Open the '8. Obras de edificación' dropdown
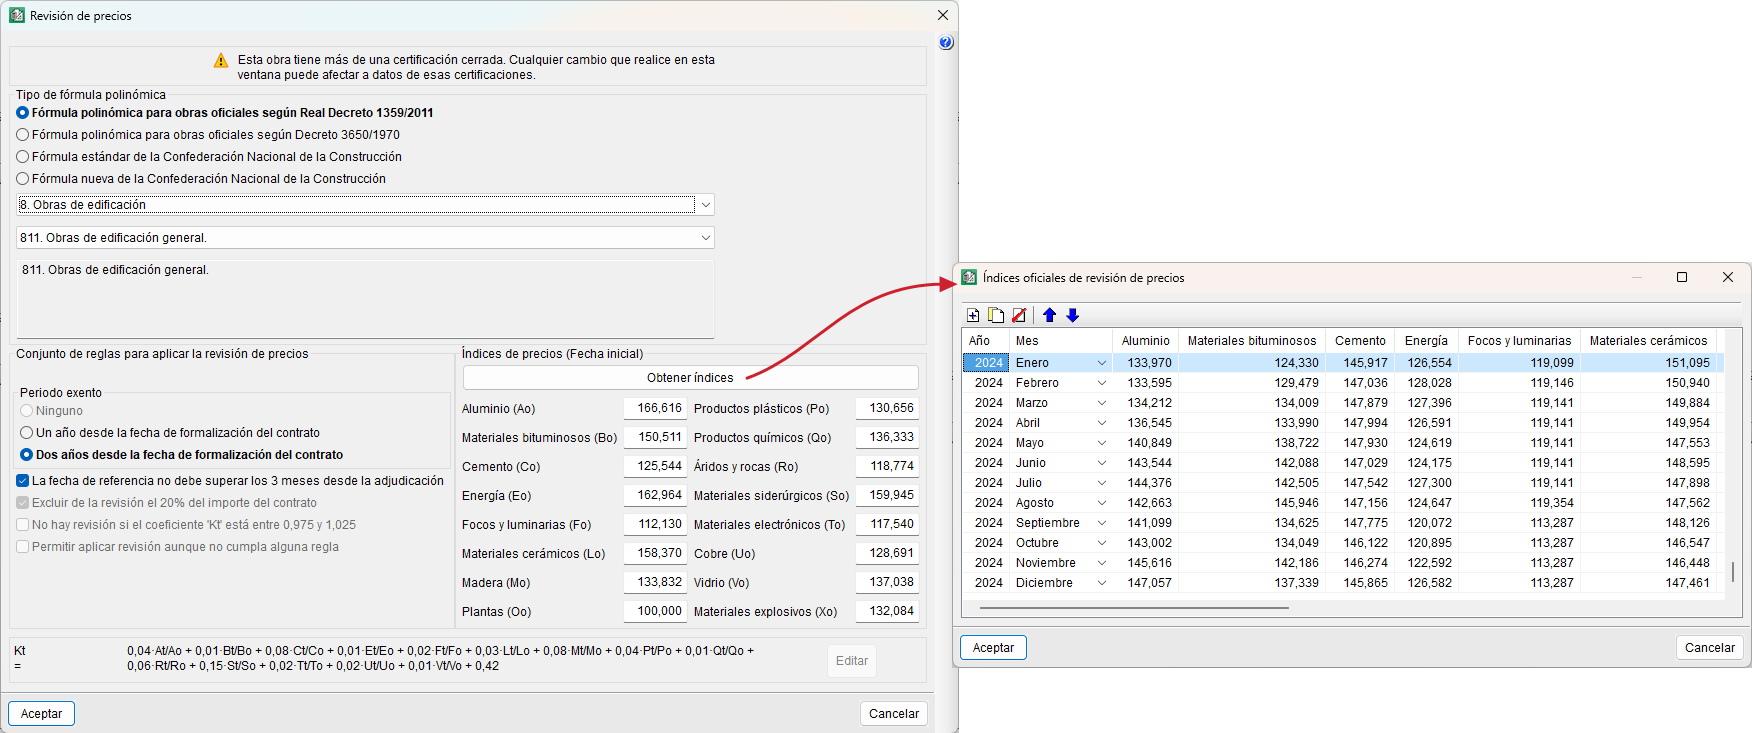 (706, 205)
